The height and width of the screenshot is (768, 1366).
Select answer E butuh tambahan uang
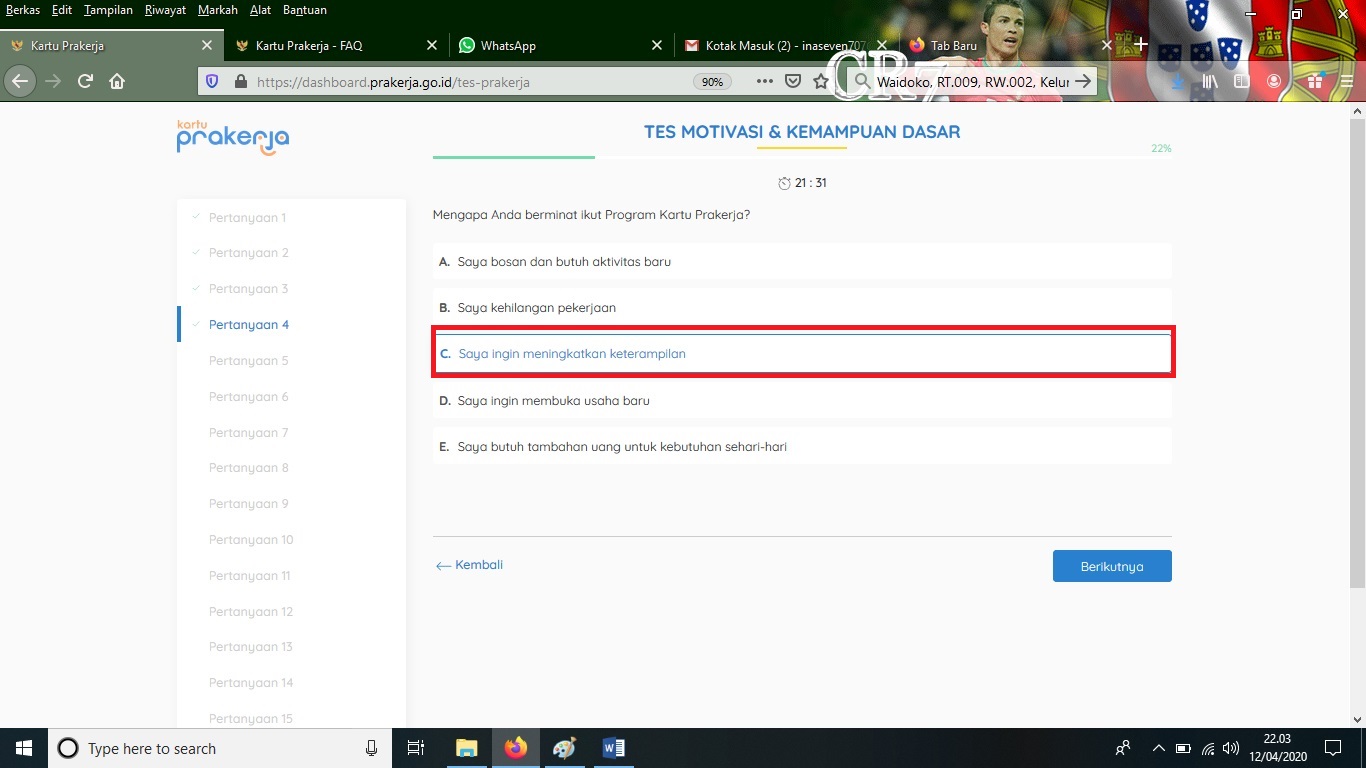click(802, 446)
